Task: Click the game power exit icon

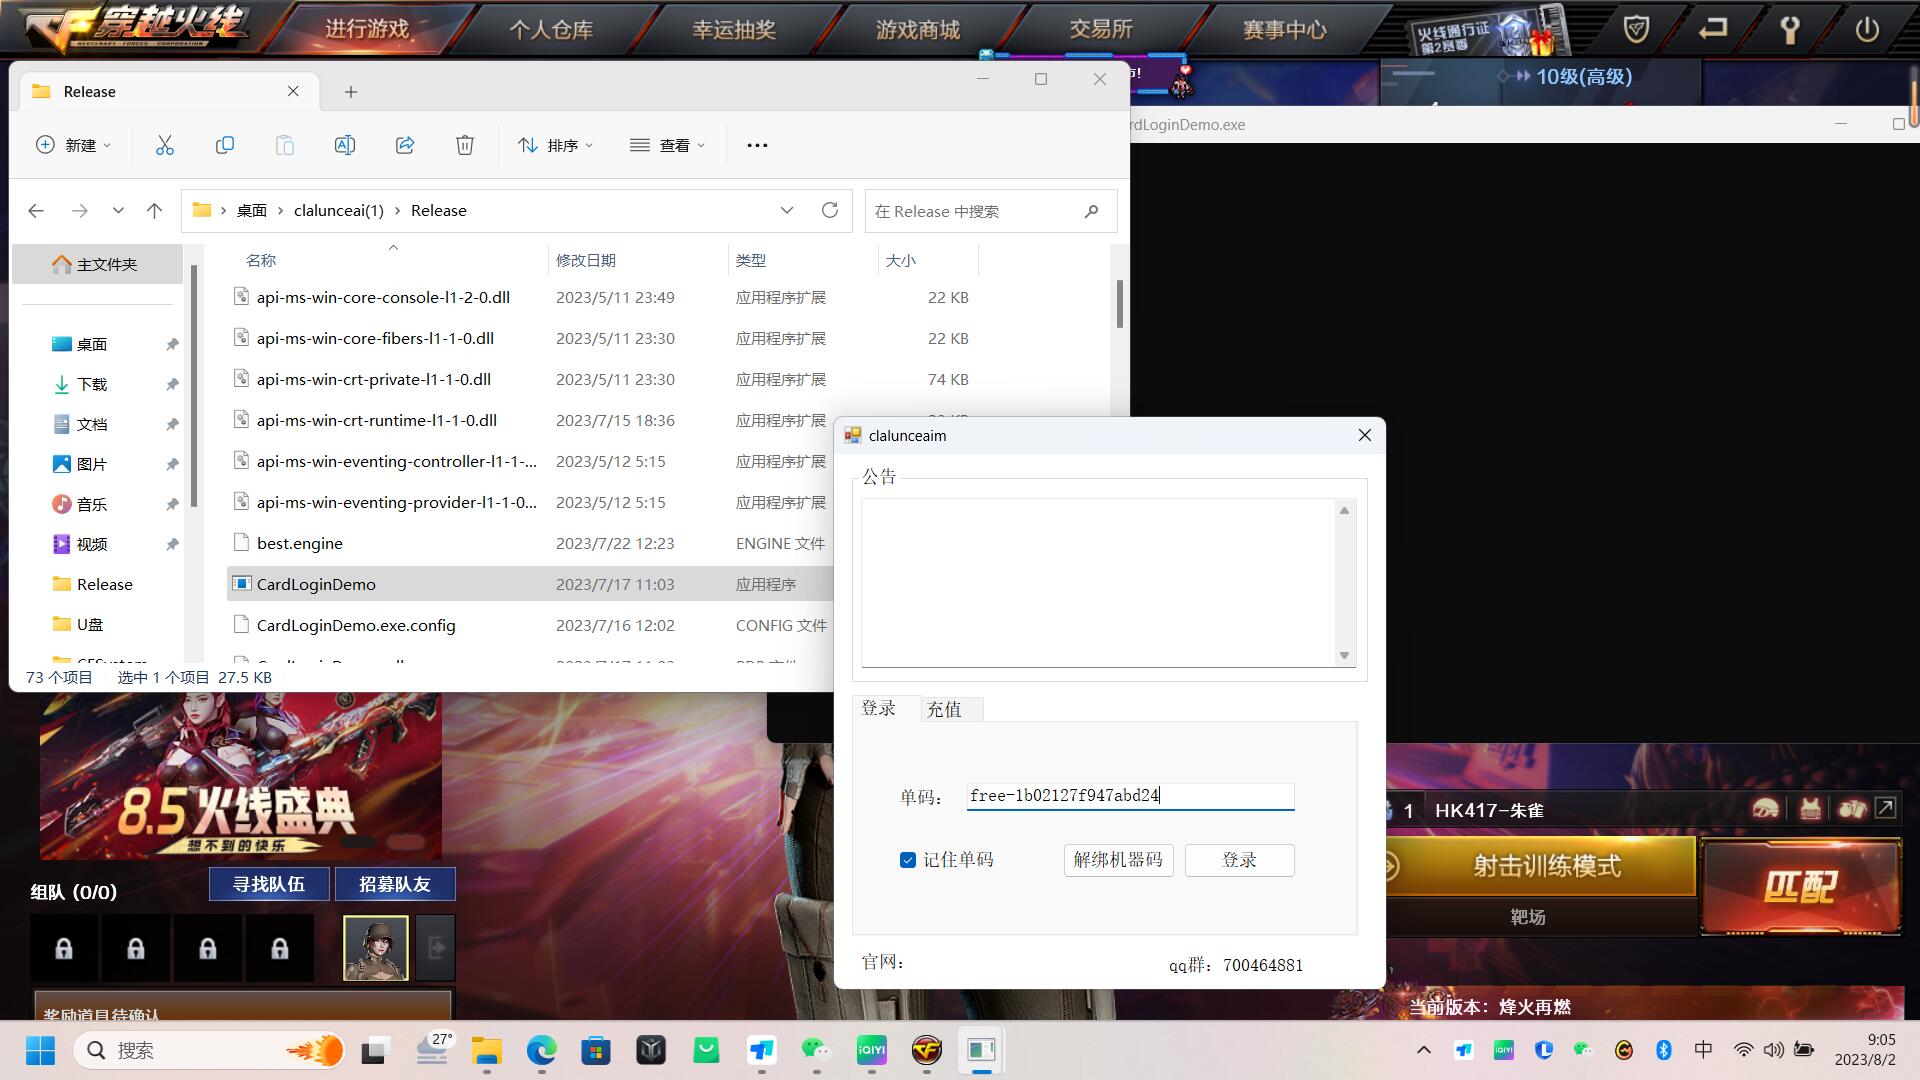Action: click(x=1867, y=29)
